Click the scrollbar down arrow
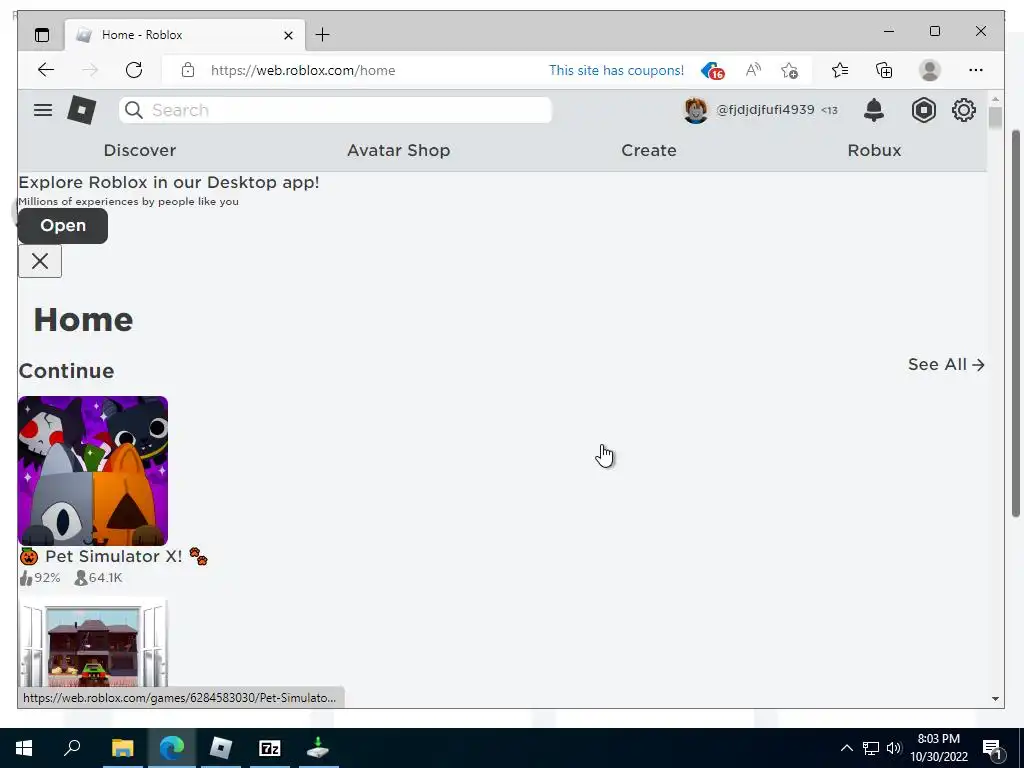The width and height of the screenshot is (1024, 768). 995,699
